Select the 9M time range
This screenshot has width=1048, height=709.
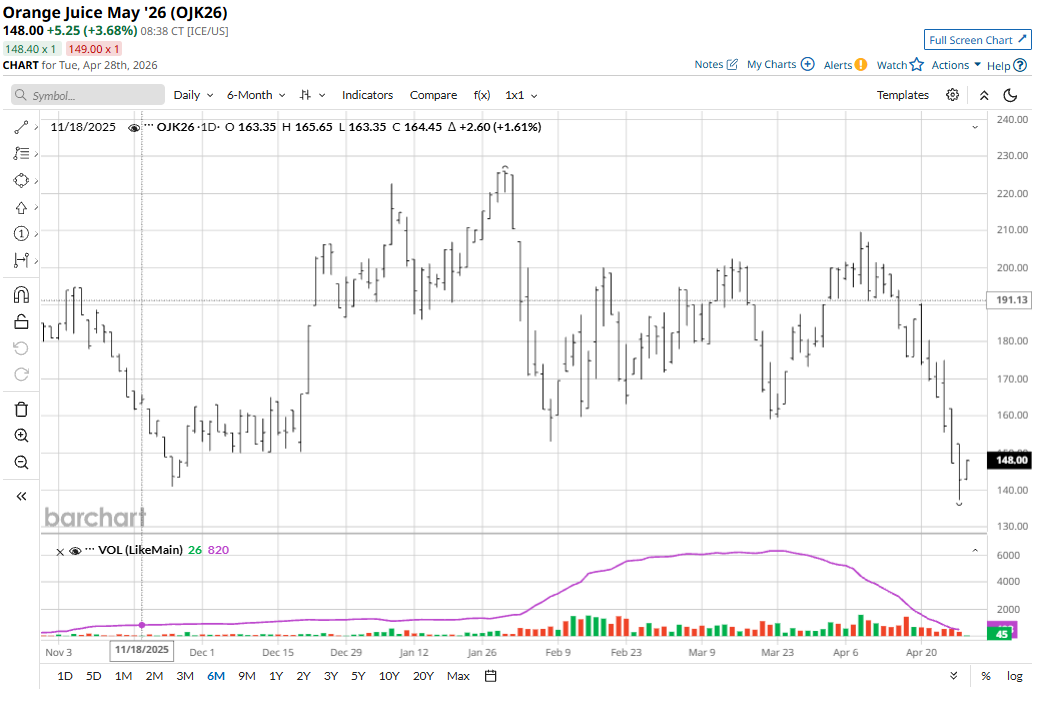click(x=247, y=676)
